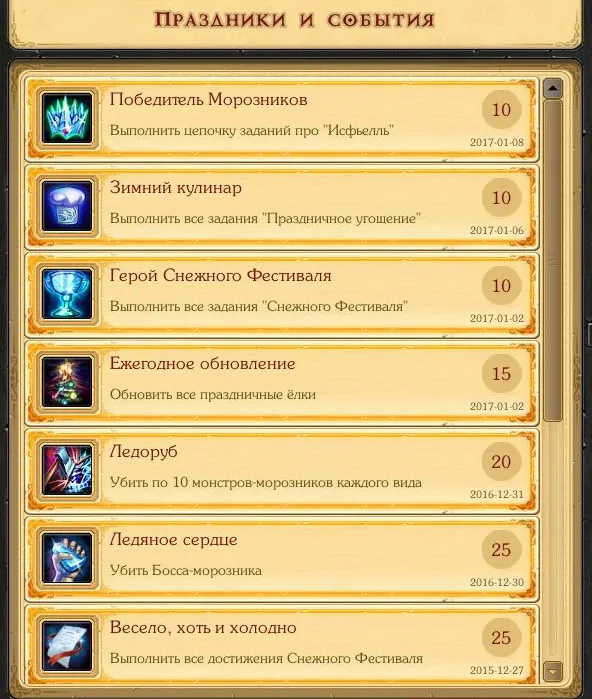The width and height of the screenshot is (592, 699).
Task: Click the scrollbar down arrow button
Action: click(553, 671)
